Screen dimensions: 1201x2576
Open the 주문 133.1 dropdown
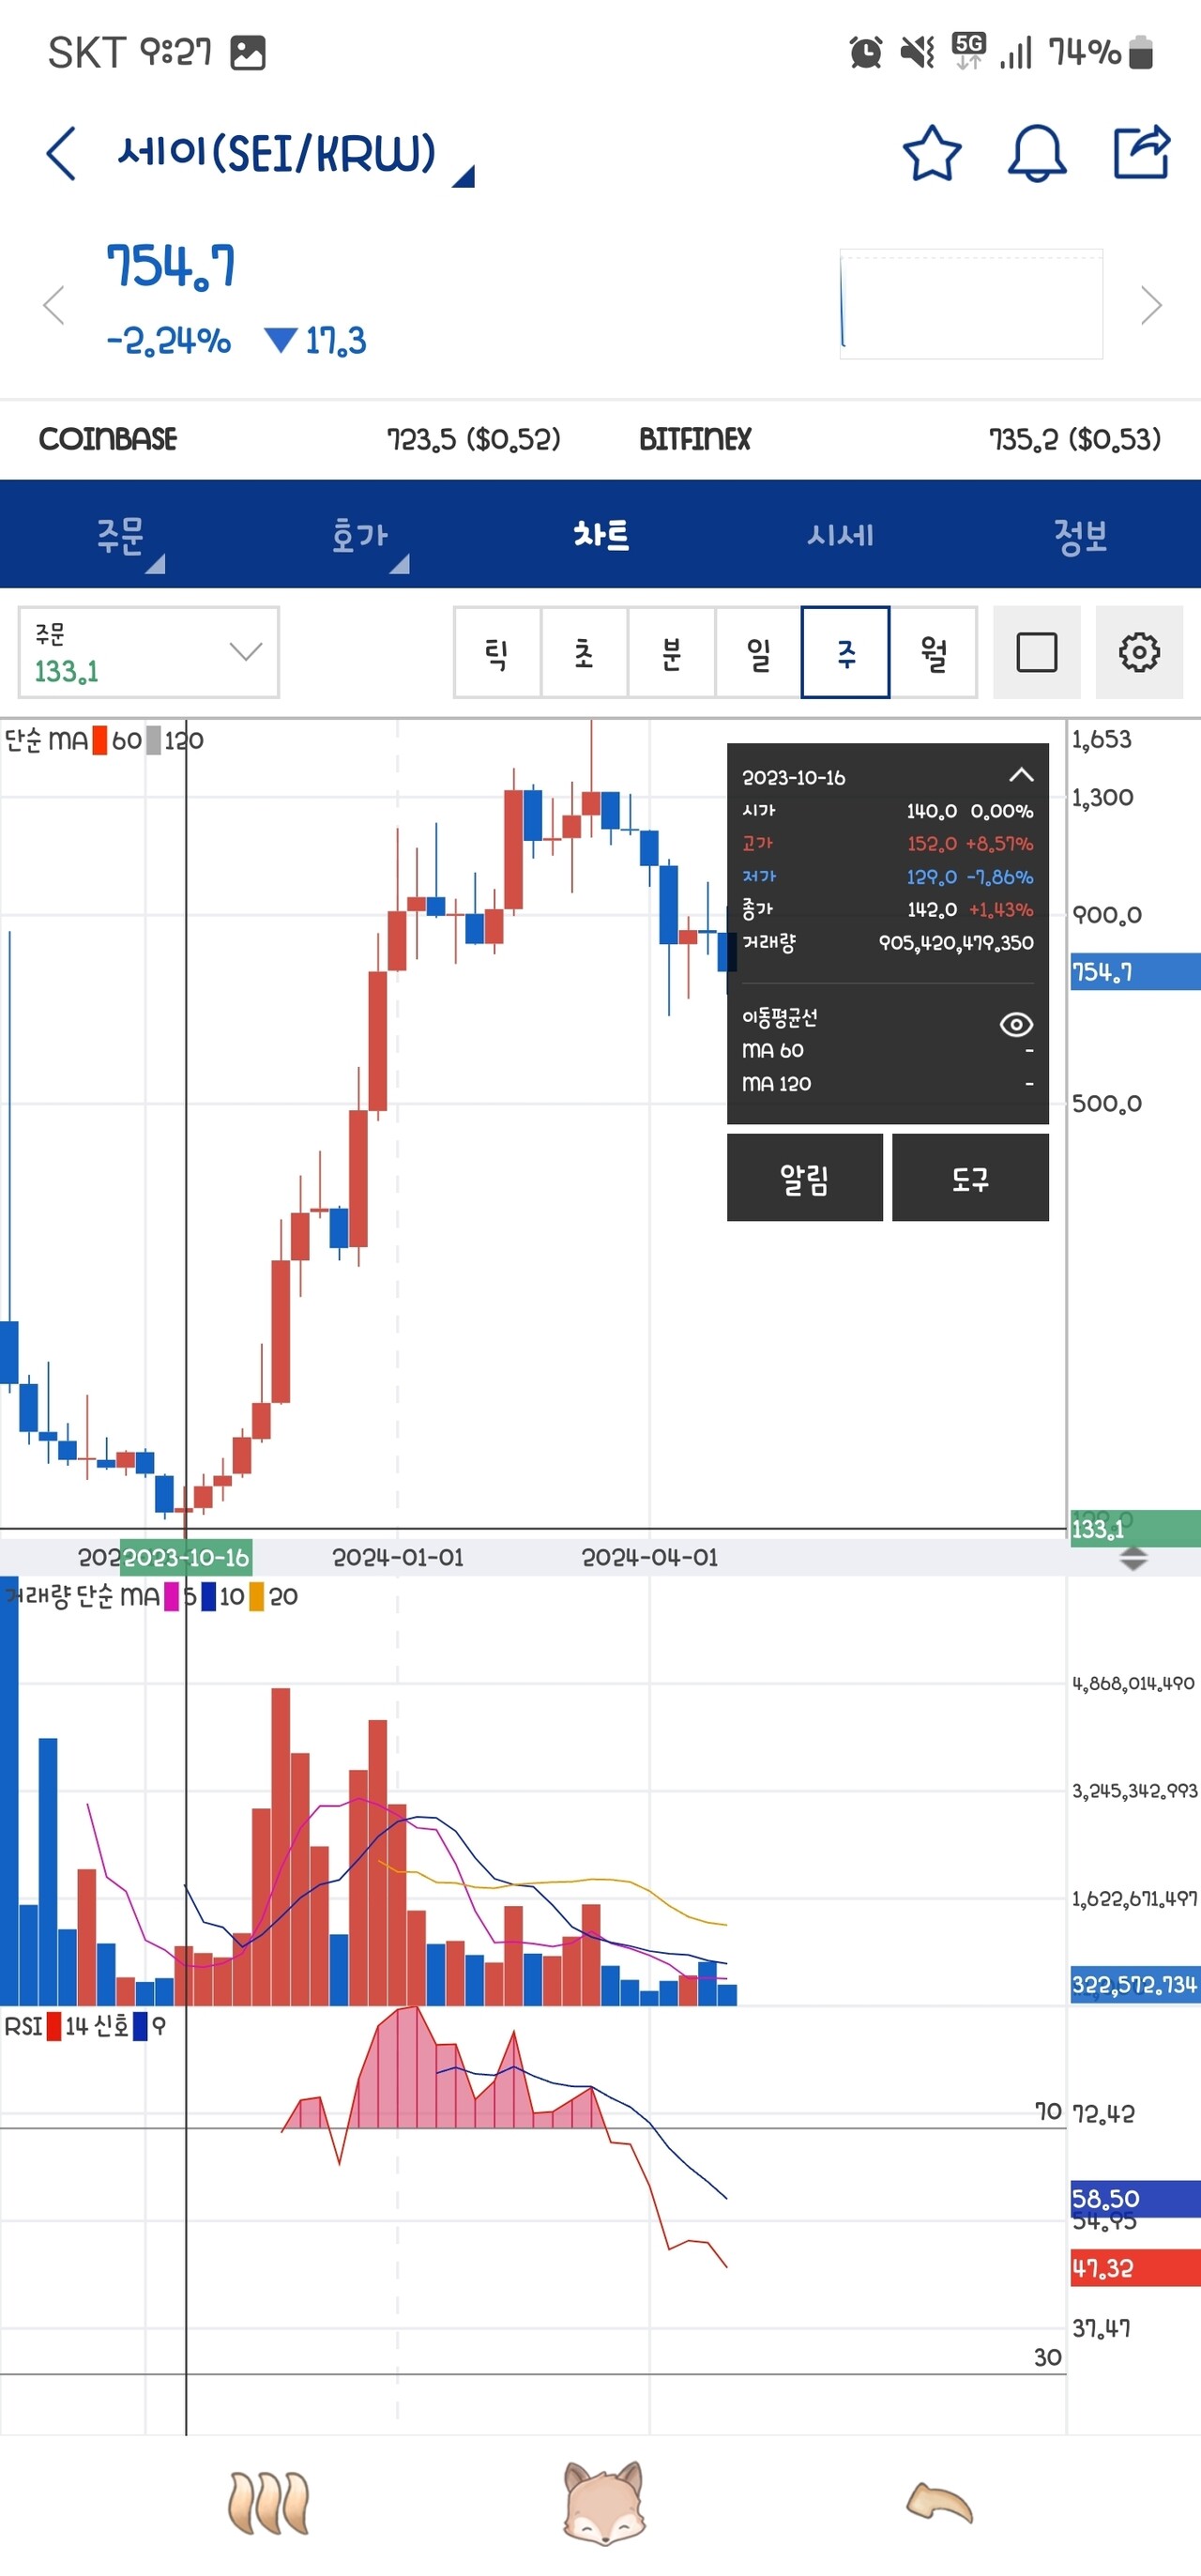pyautogui.click(x=148, y=653)
